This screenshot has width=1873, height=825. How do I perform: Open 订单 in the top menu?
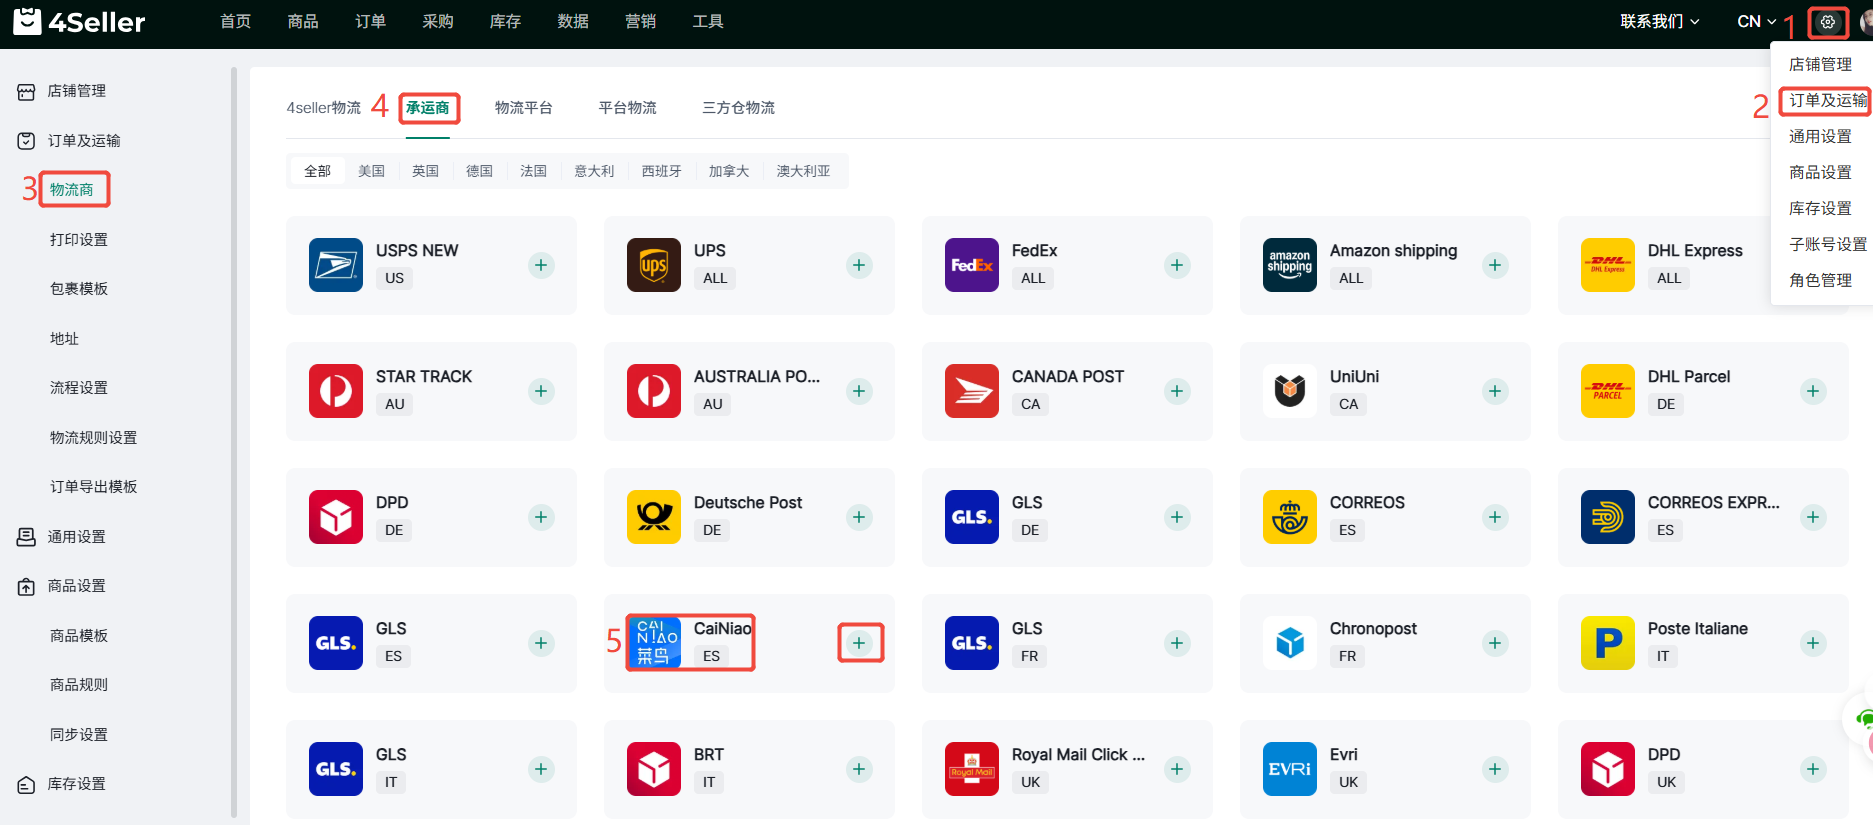371,21
